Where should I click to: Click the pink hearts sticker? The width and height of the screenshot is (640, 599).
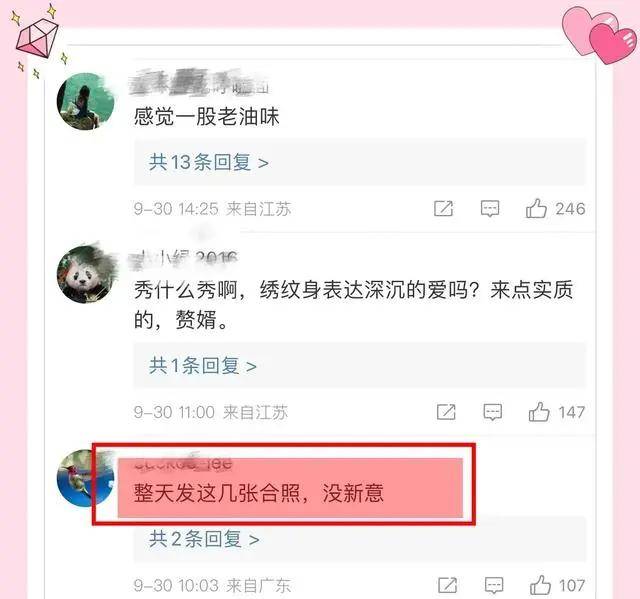coord(599,35)
